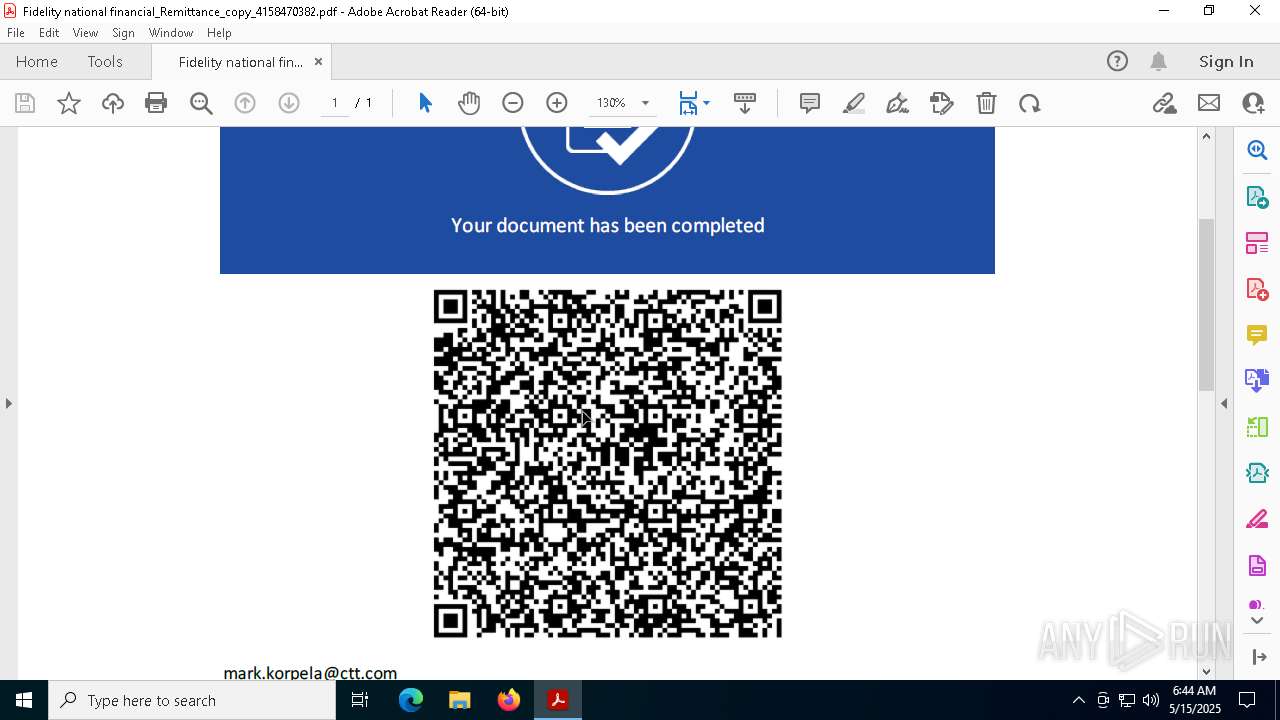The width and height of the screenshot is (1280, 720).
Task: Open Combine Files sidebar tool
Action: 1257,381
